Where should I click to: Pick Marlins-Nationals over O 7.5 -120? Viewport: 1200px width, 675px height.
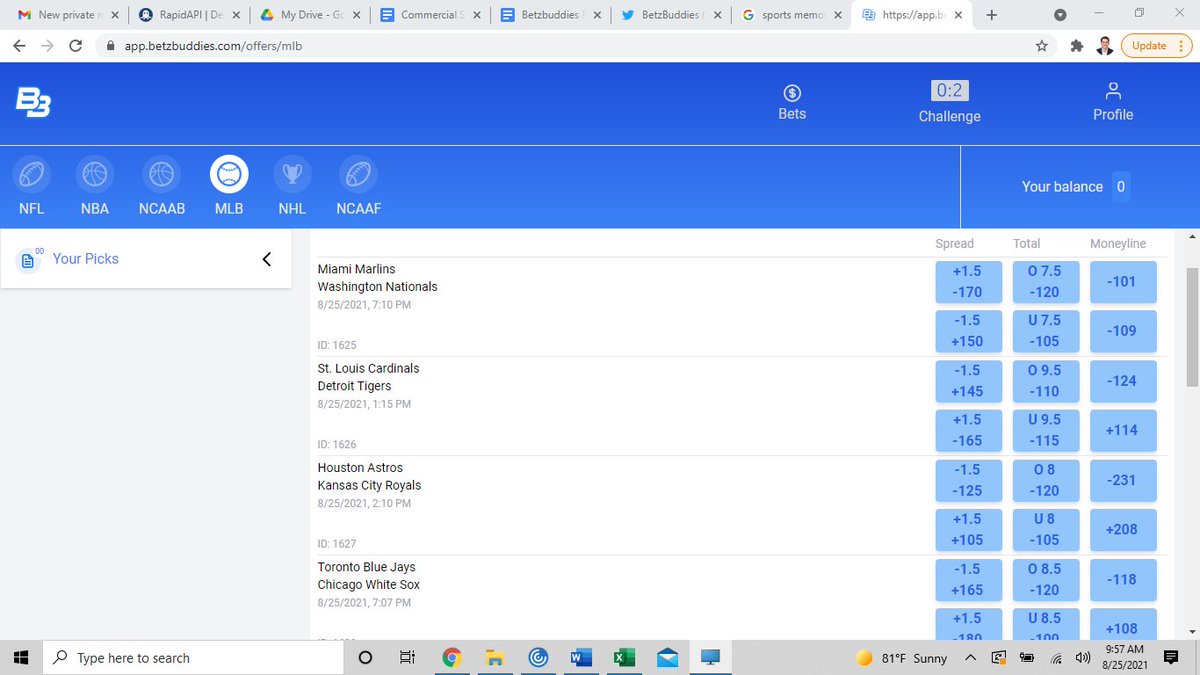(1044, 282)
